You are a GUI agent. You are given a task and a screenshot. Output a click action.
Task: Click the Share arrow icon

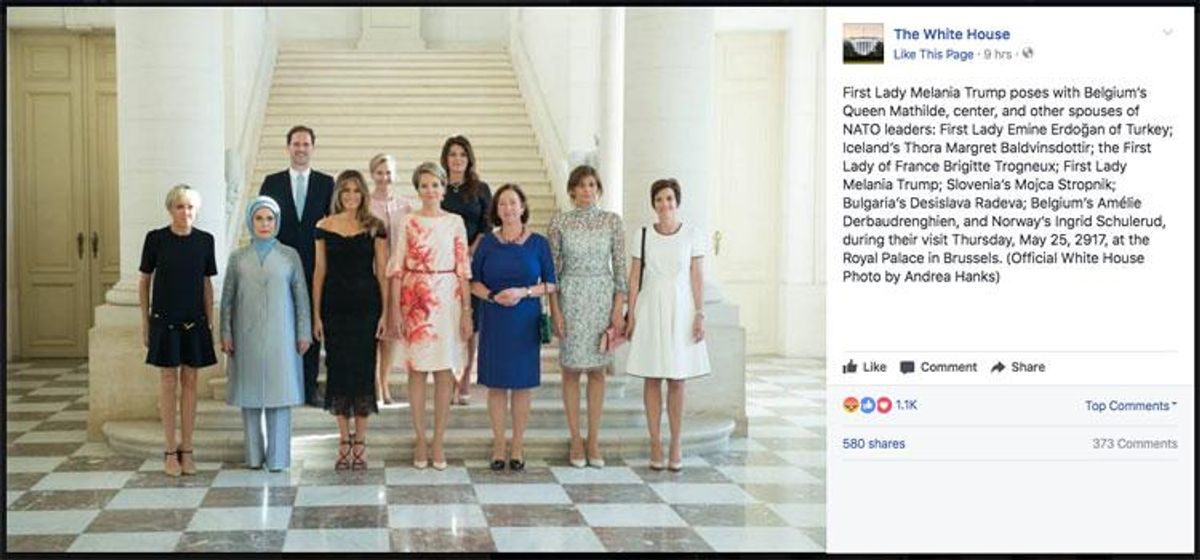pyautogui.click(x=997, y=367)
